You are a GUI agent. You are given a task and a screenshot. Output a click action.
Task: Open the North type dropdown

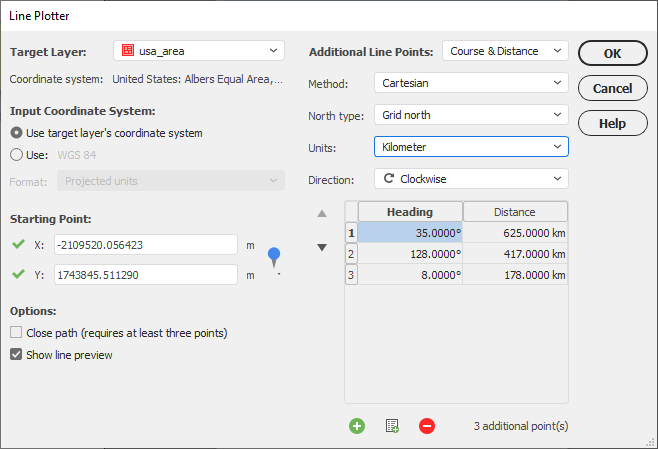pos(471,115)
